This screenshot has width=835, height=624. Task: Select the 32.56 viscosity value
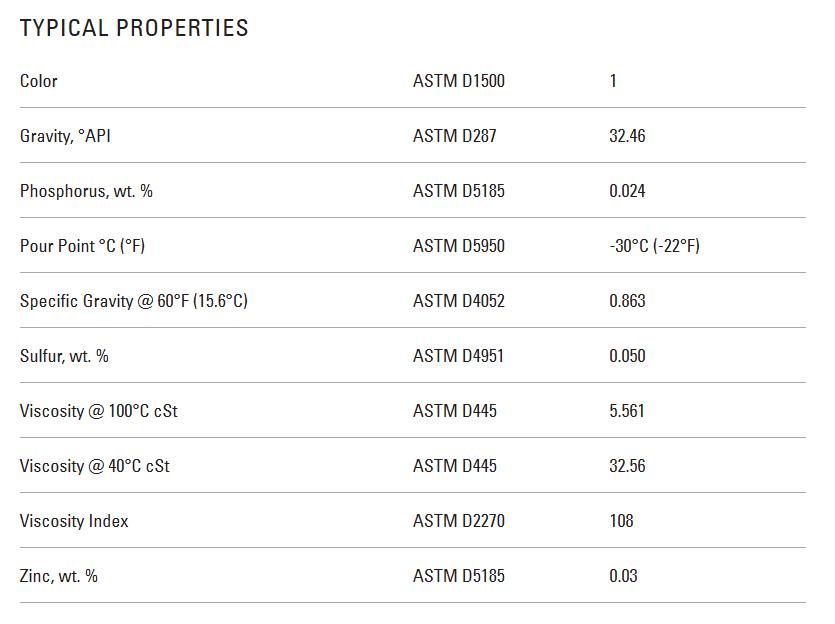(x=627, y=466)
